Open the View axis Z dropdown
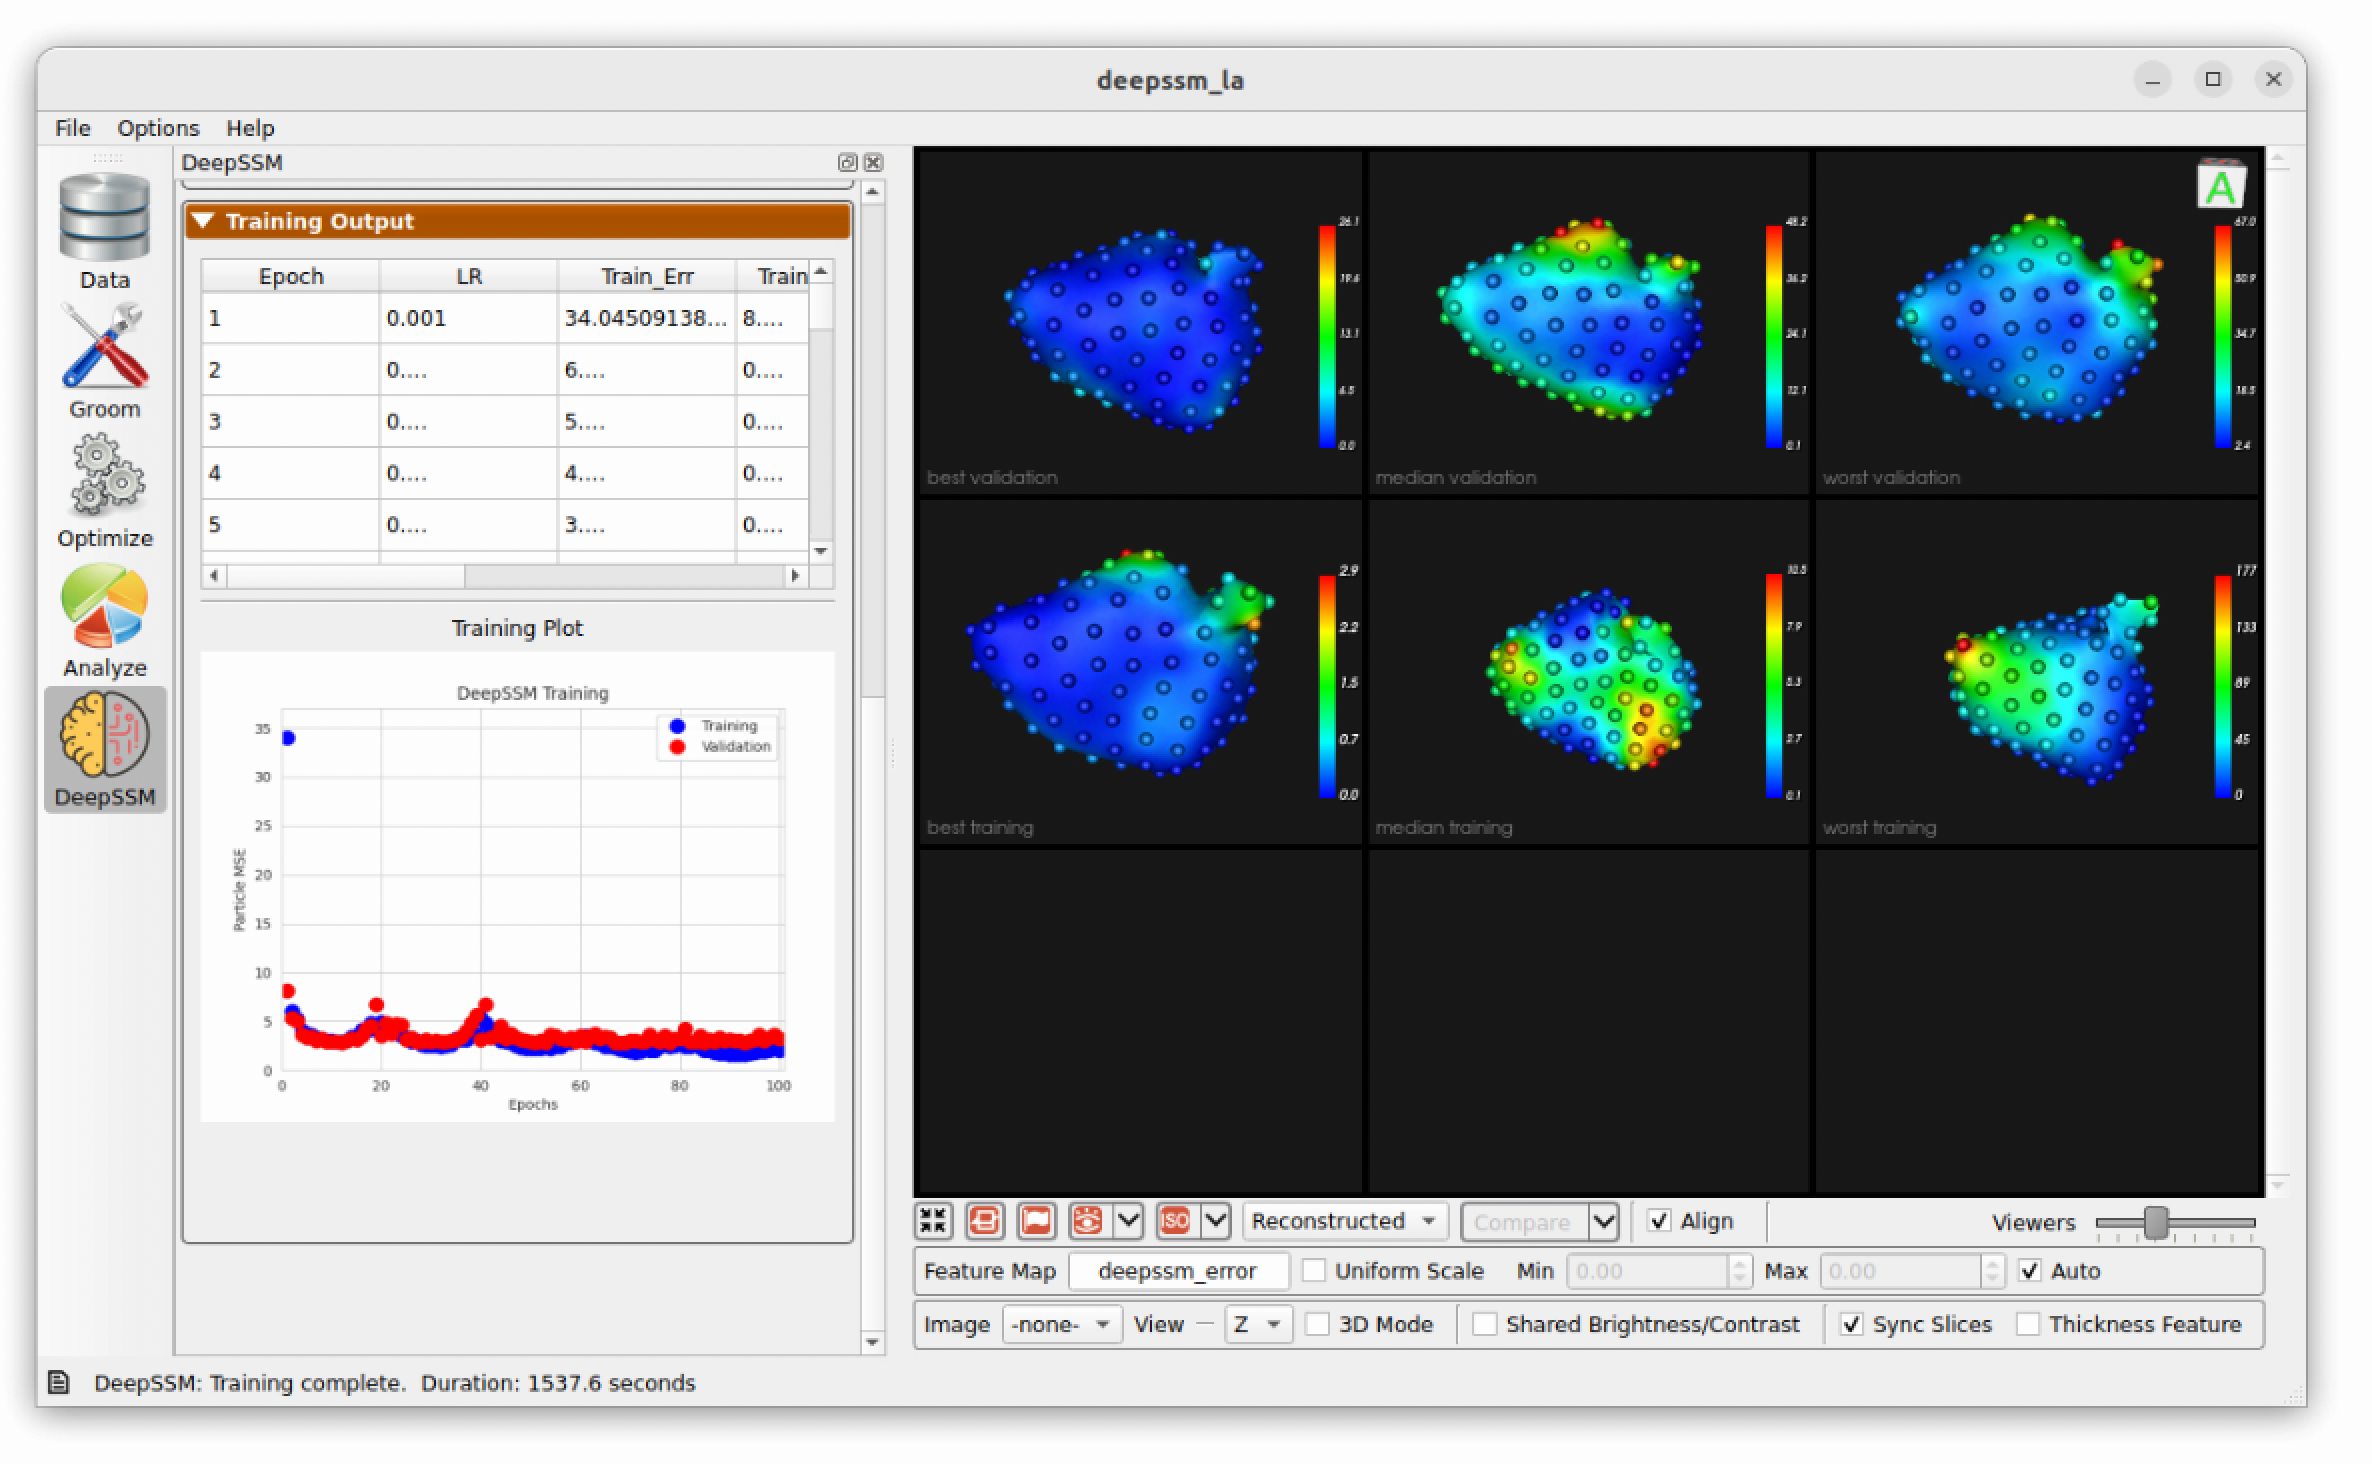Screen dimensions: 2372x1464 click(x=1259, y=1324)
